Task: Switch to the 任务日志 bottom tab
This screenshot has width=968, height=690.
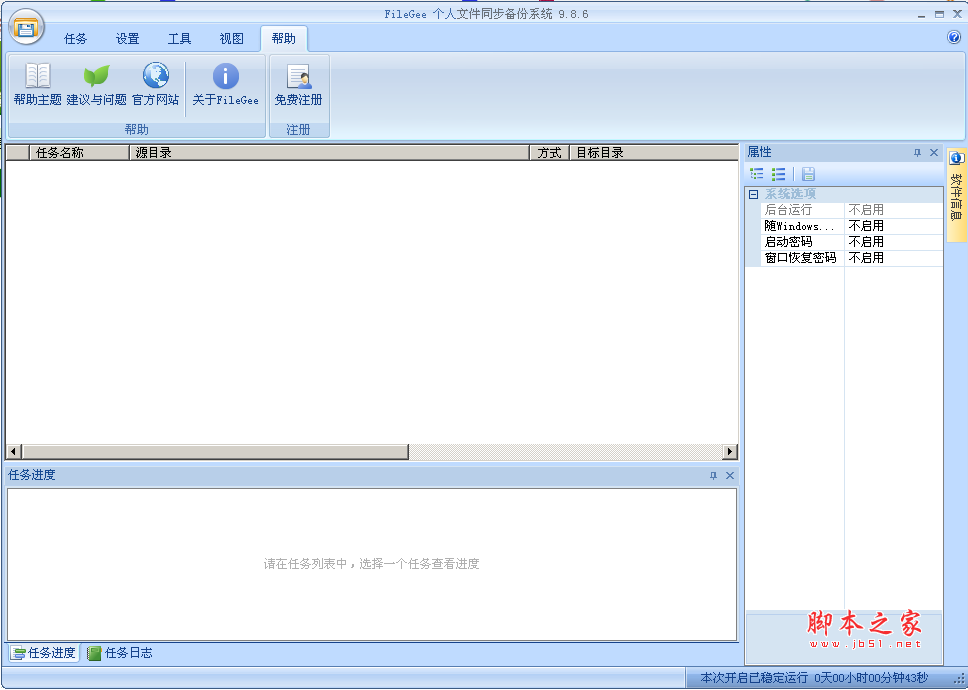Action: [x=120, y=653]
